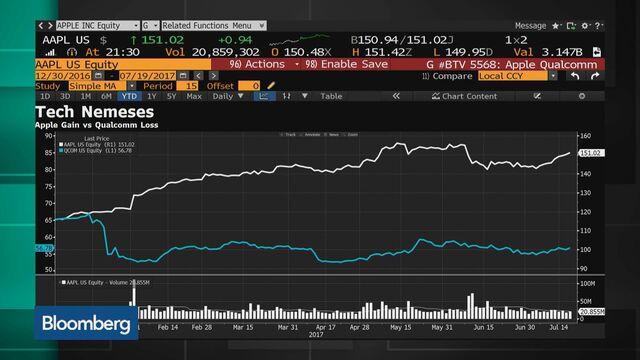
Task: Open the document export icon beside Val
Action: tap(597, 52)
